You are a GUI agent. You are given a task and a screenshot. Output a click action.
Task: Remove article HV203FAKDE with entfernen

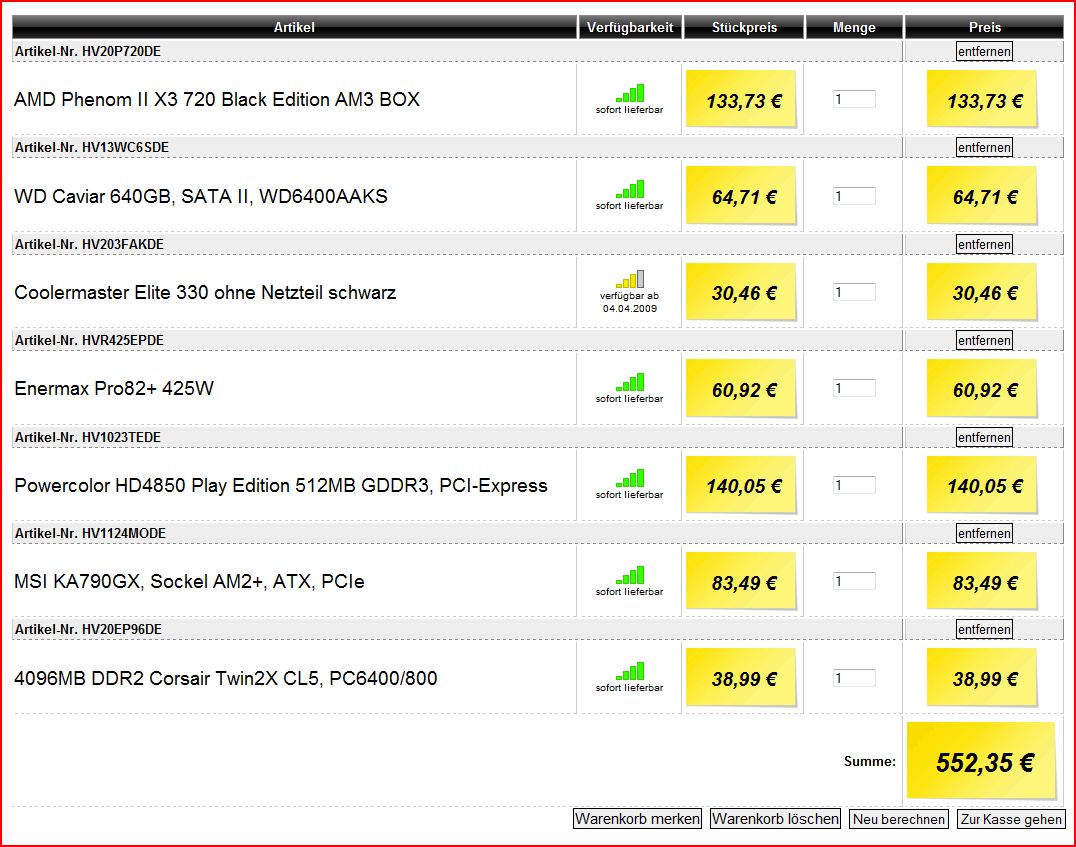click(984, 244)
